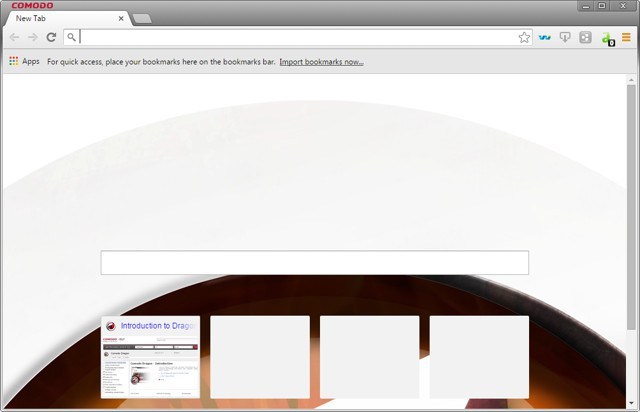The image size is (640, 412).
Task: Open a new tab with the tab button
Action: click(x=142, y=19)
